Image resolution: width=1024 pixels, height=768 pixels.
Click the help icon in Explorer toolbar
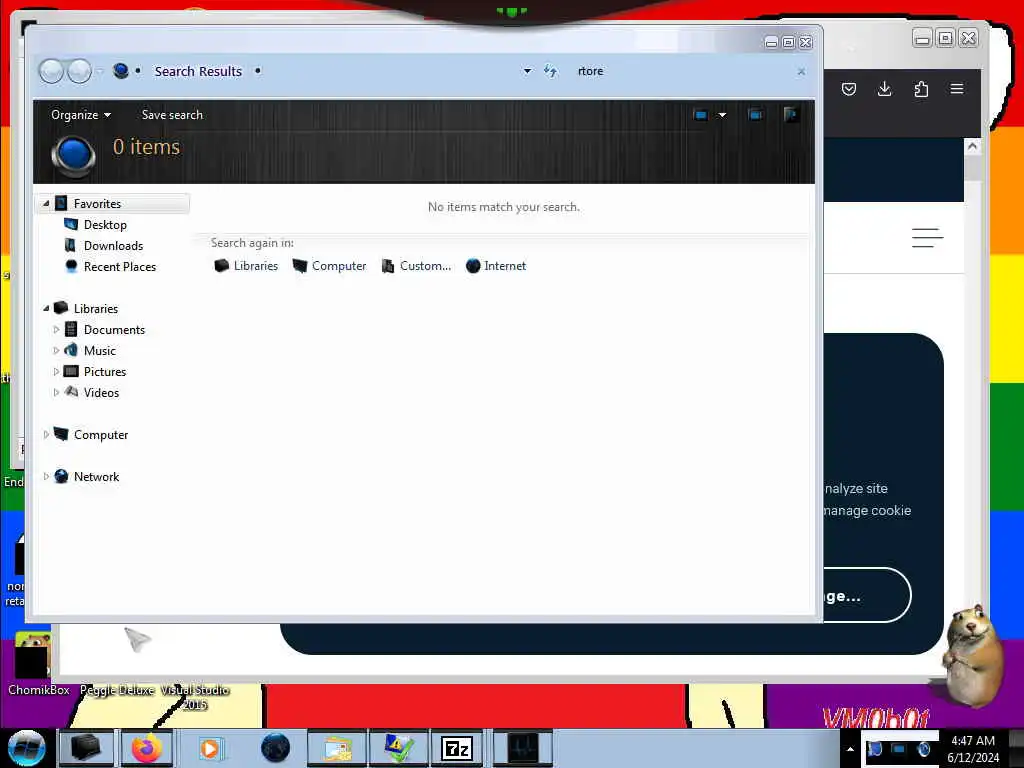coord(791,115)
